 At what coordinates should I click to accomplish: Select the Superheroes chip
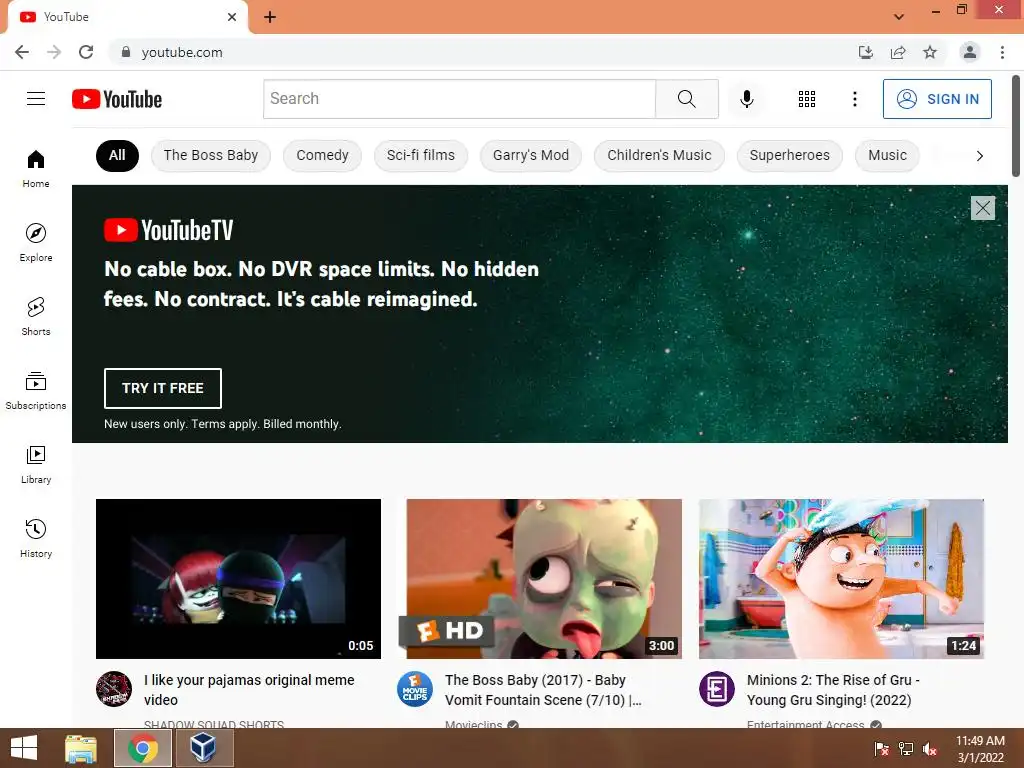pos(790,155)
